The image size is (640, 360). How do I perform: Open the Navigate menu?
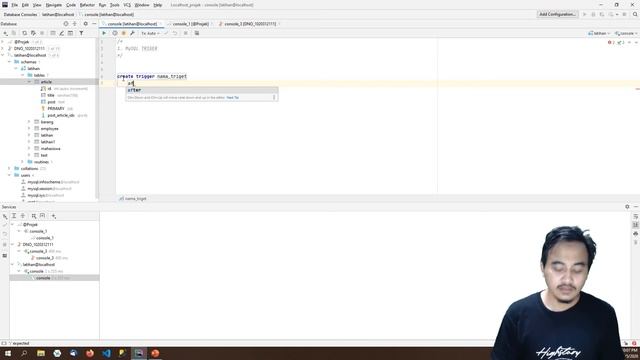coord(53,5)
